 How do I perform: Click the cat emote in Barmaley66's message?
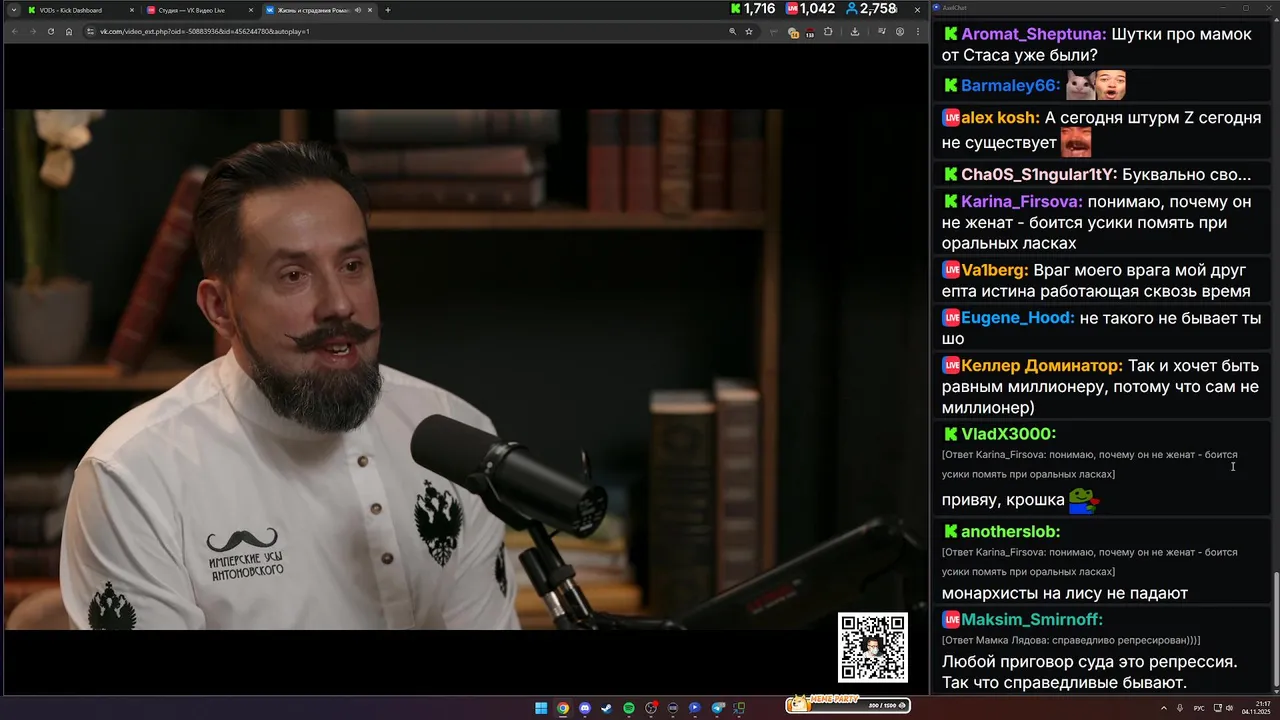(x=1080, y=86)
